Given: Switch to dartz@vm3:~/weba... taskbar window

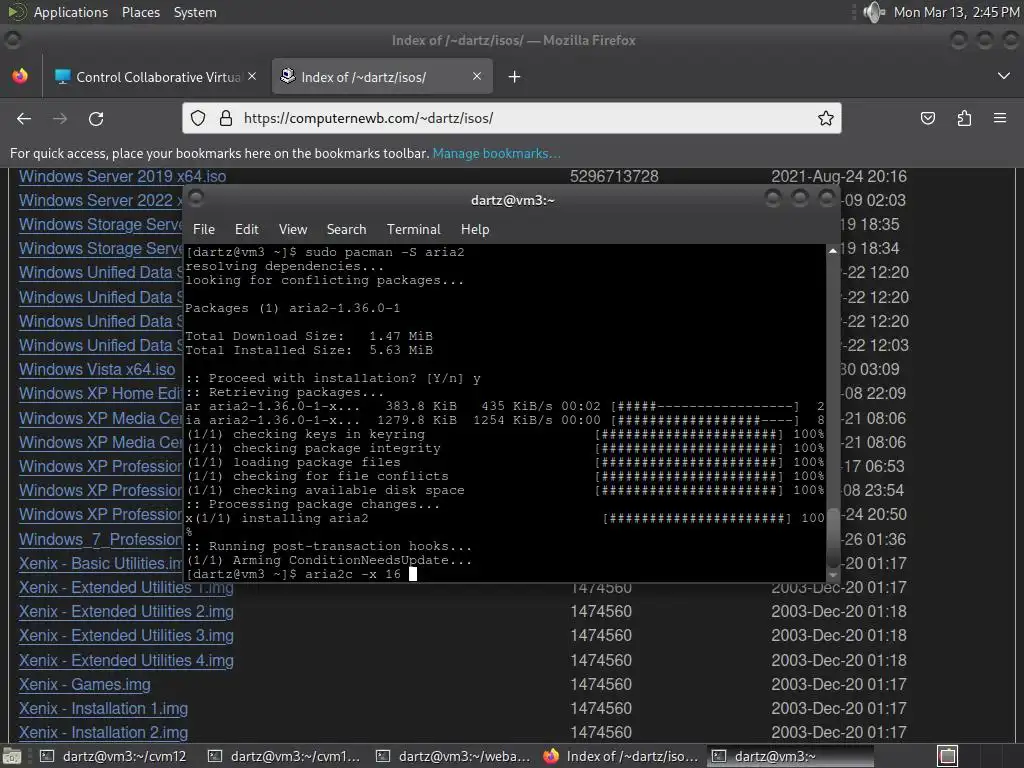Looking at the screenshot, I should [455, 756].
